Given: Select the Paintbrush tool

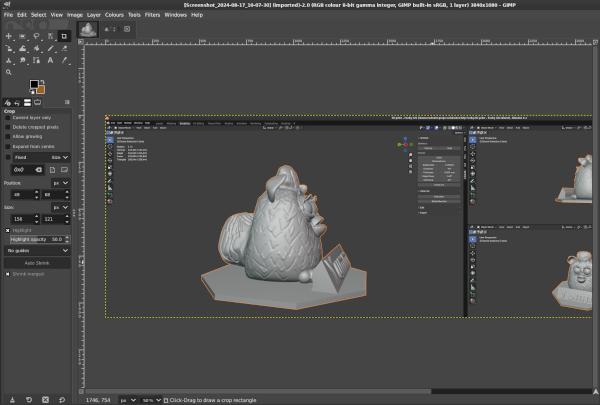Looking at the screenshot, I should pyautogui.click(x=50, y=49).
